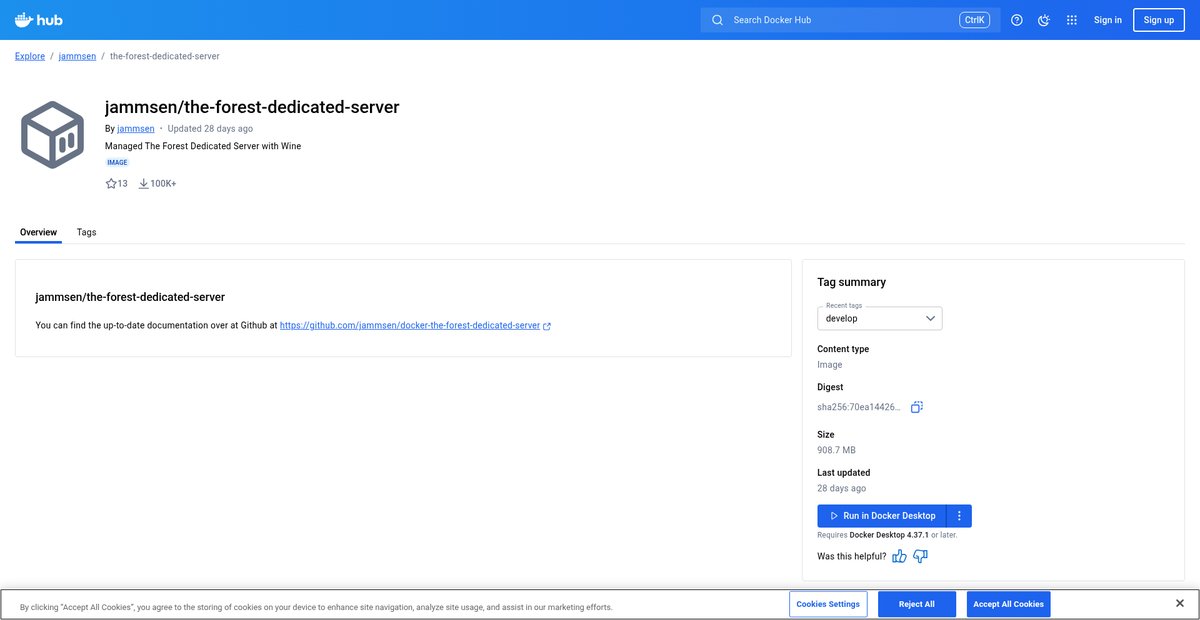
Task: Click the download icon beside 100K+
Action: [x=143, y=184]
